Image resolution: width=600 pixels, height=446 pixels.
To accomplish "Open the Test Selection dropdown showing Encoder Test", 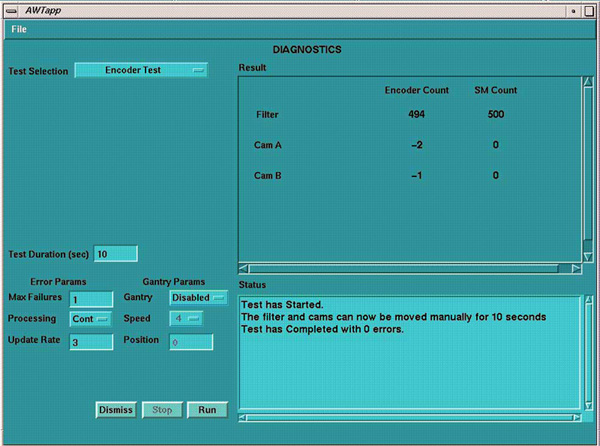I will coord(141,70).
